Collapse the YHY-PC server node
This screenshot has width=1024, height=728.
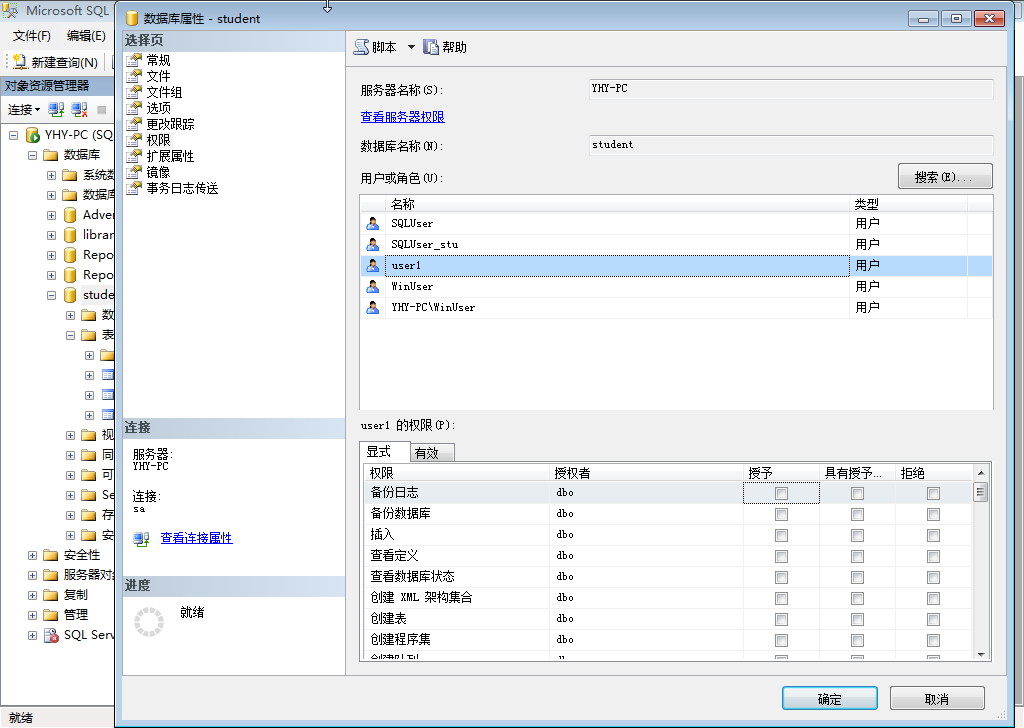point(13,135)
